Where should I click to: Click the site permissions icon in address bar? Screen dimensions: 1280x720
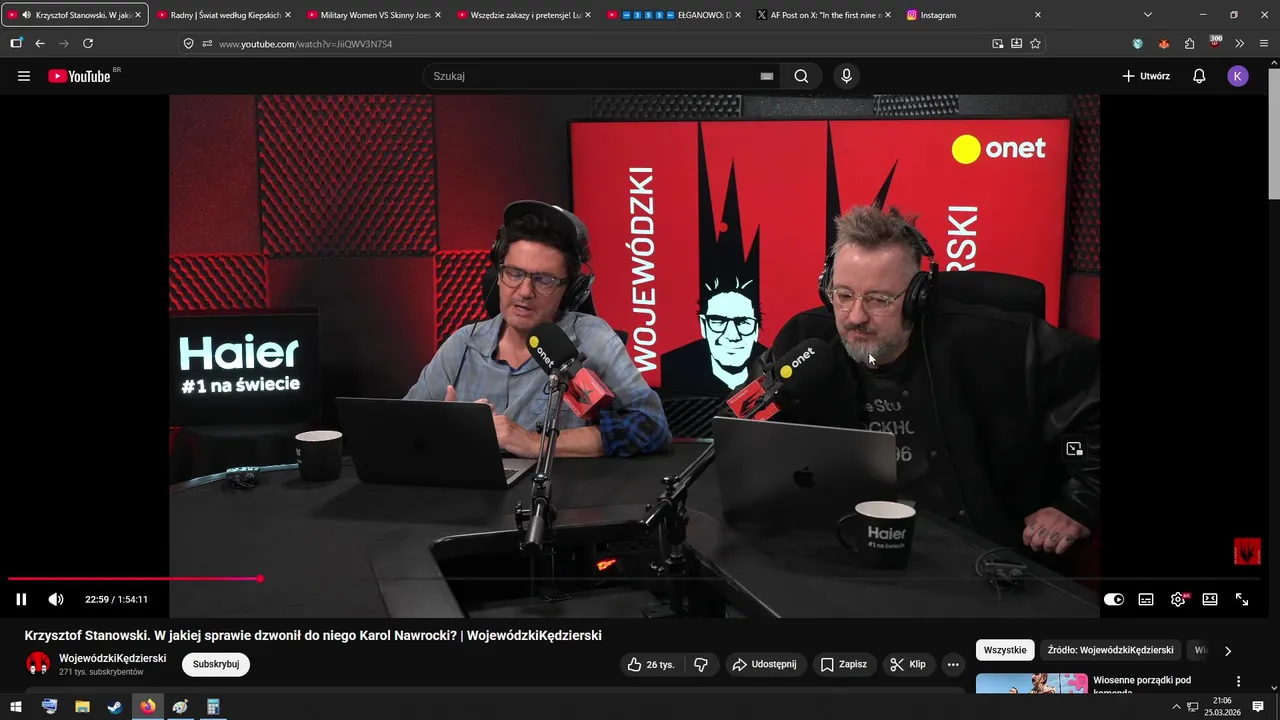[207, 44]
